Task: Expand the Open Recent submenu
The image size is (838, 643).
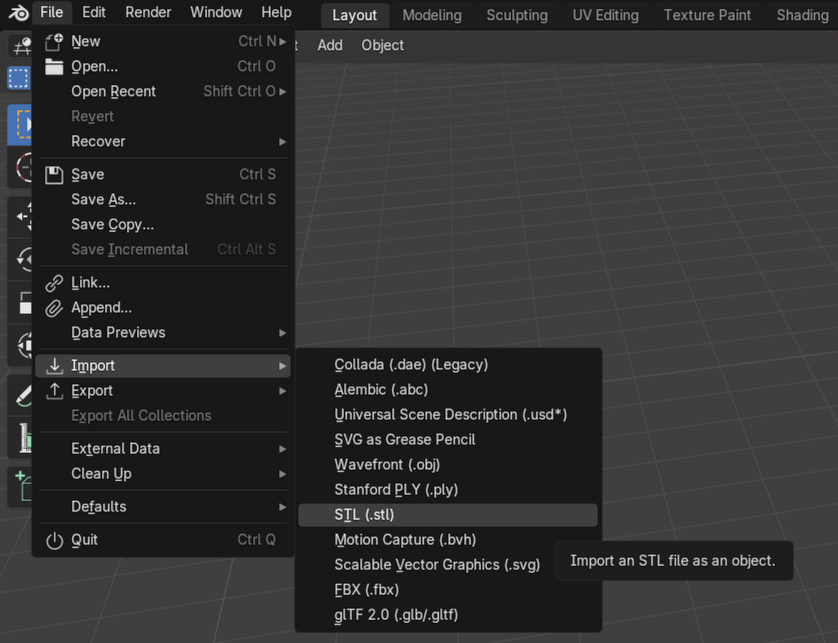Action: 113,91
